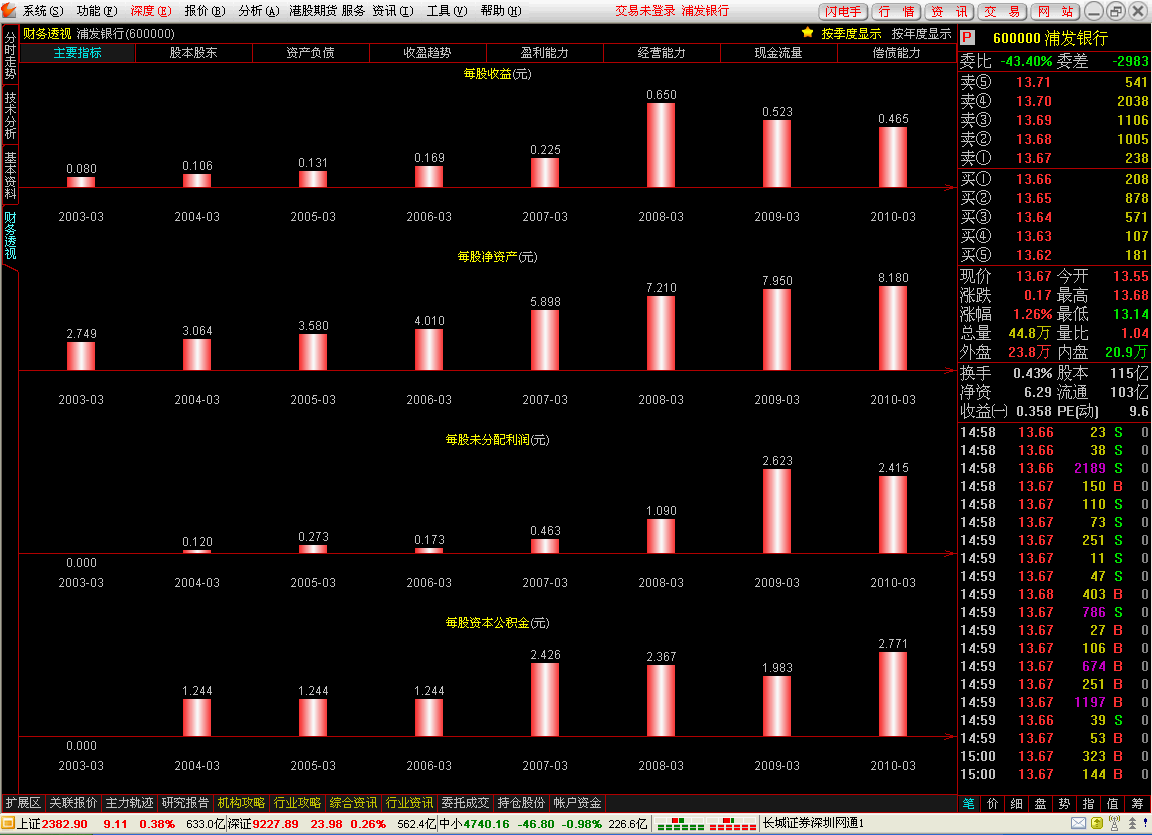The width and height of the screenshot is (1152, 835).
Task: Click the 综合资讯 bottom tab
Action: (x=353, y=803)
